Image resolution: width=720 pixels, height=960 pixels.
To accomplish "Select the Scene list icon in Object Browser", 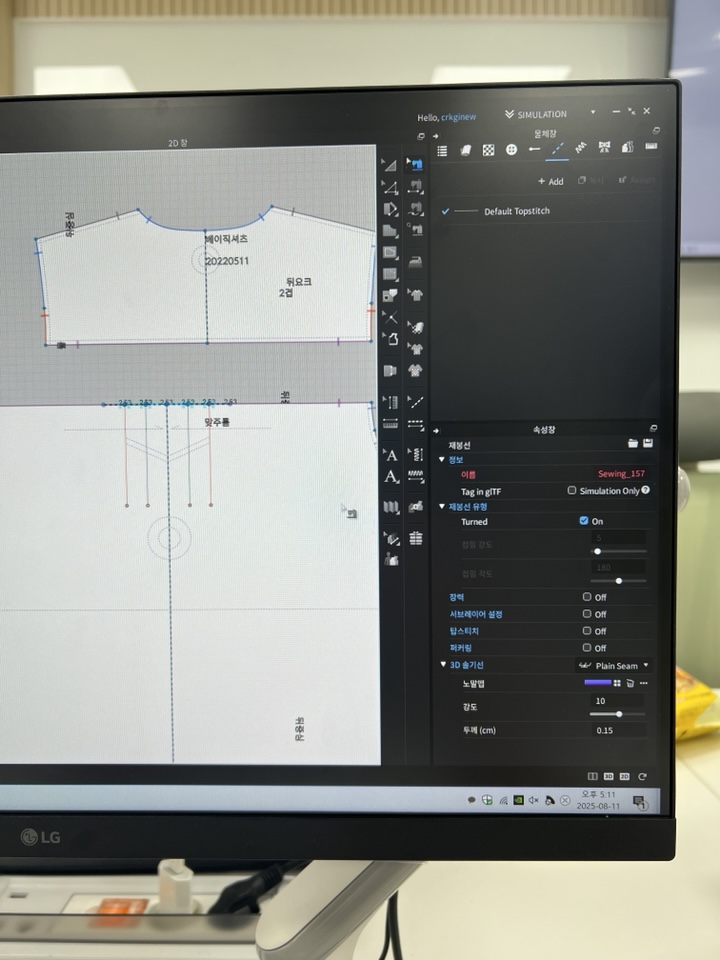I will [x=442, y=150].
